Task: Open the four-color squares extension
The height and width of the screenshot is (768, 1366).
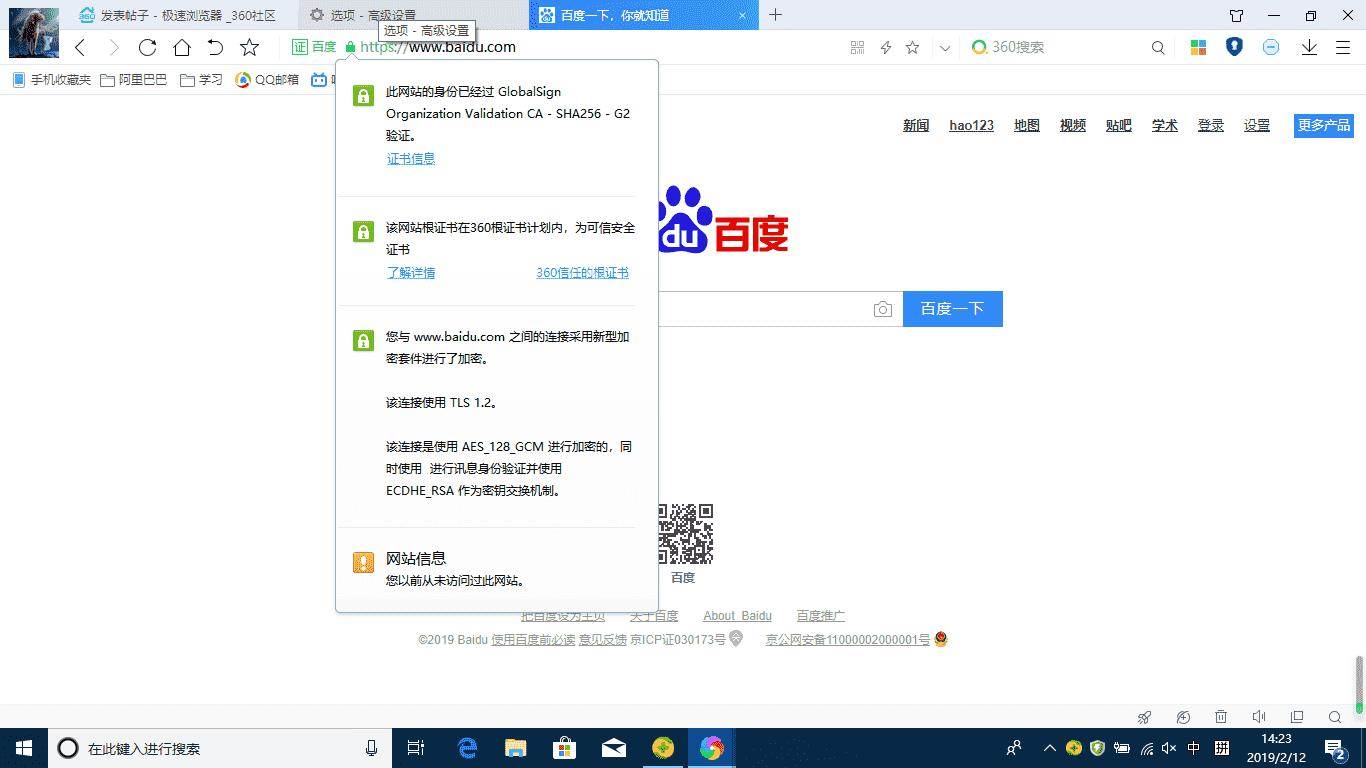Action: pyautogui.click(x=1198, y=47)
